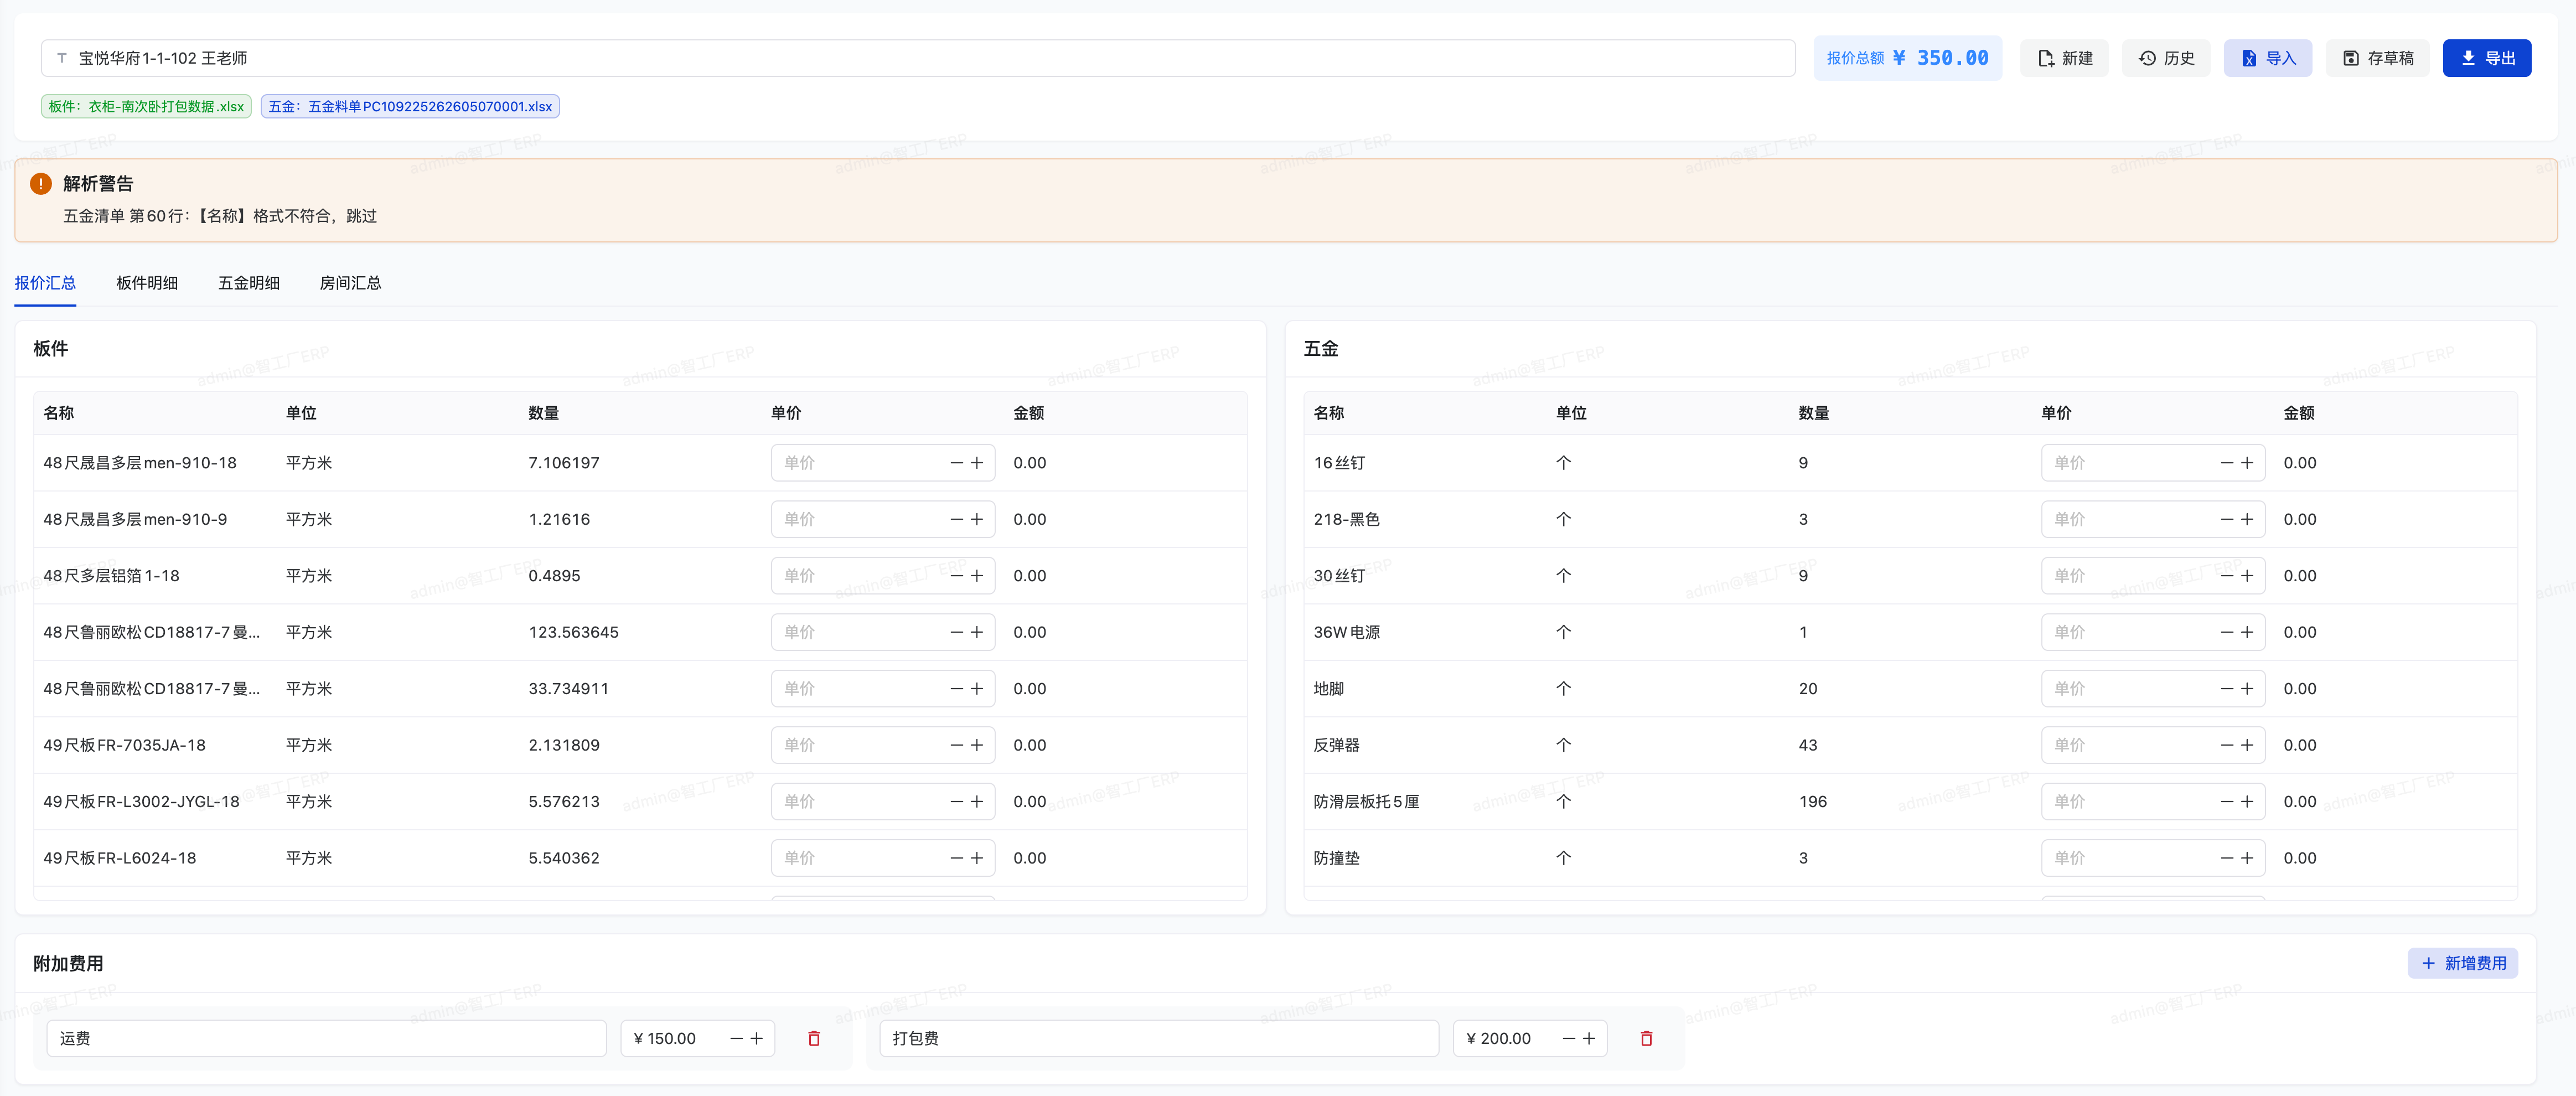Screen dimensions: 2576x1096
Task: Increase 运费 amount with plus
Action: click(x=757, y=1038)
